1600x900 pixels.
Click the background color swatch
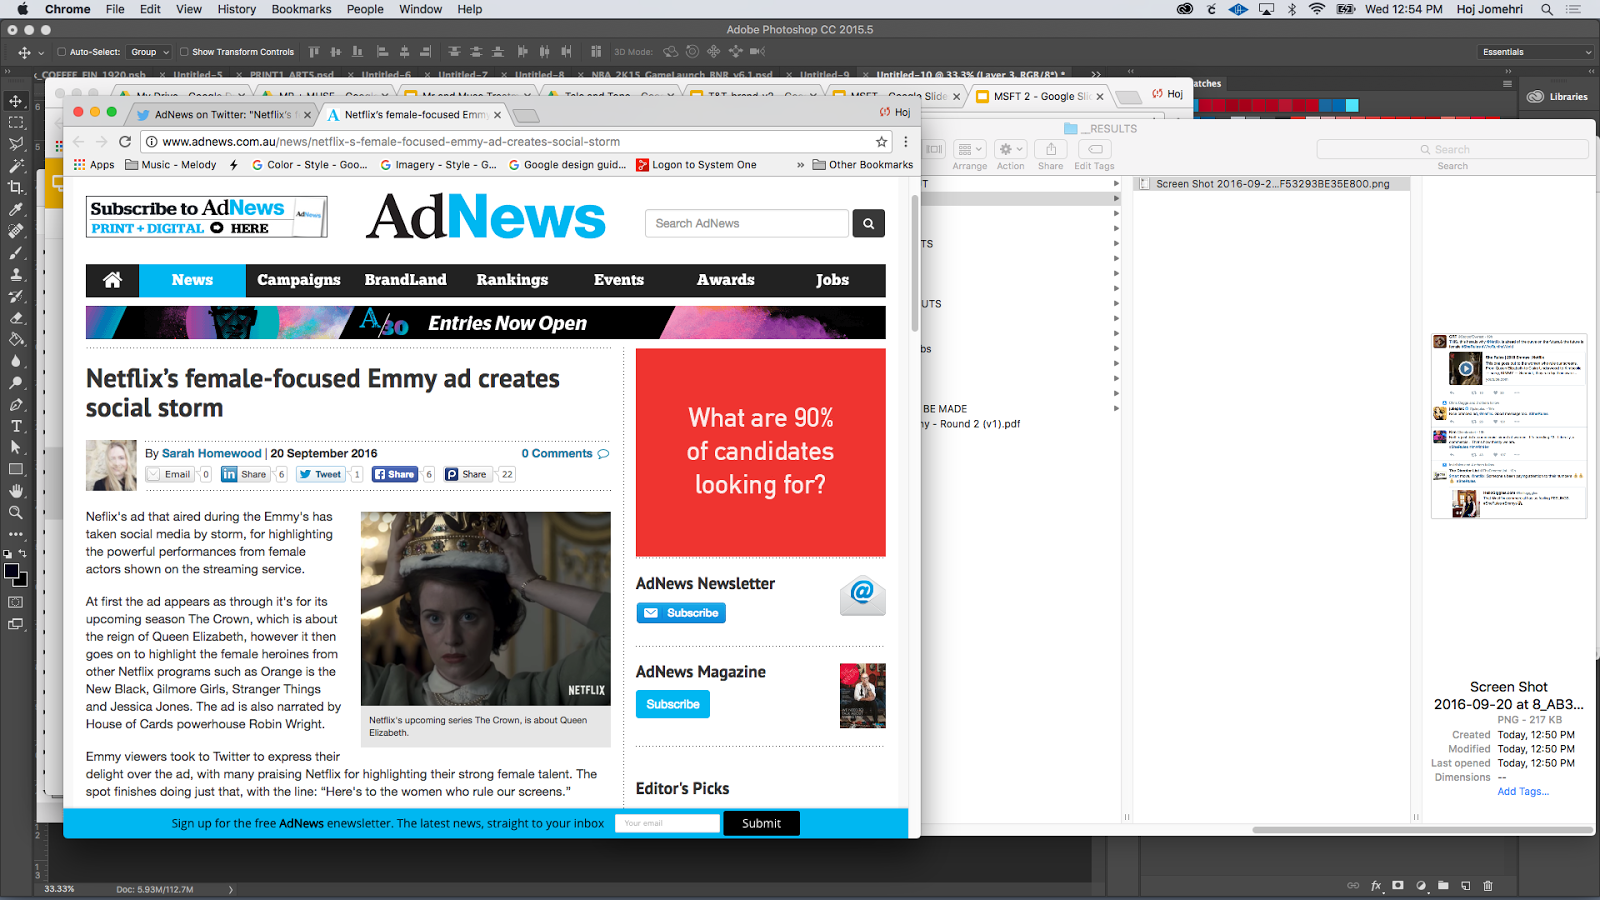pyautogui.click(x=21, y=579)
